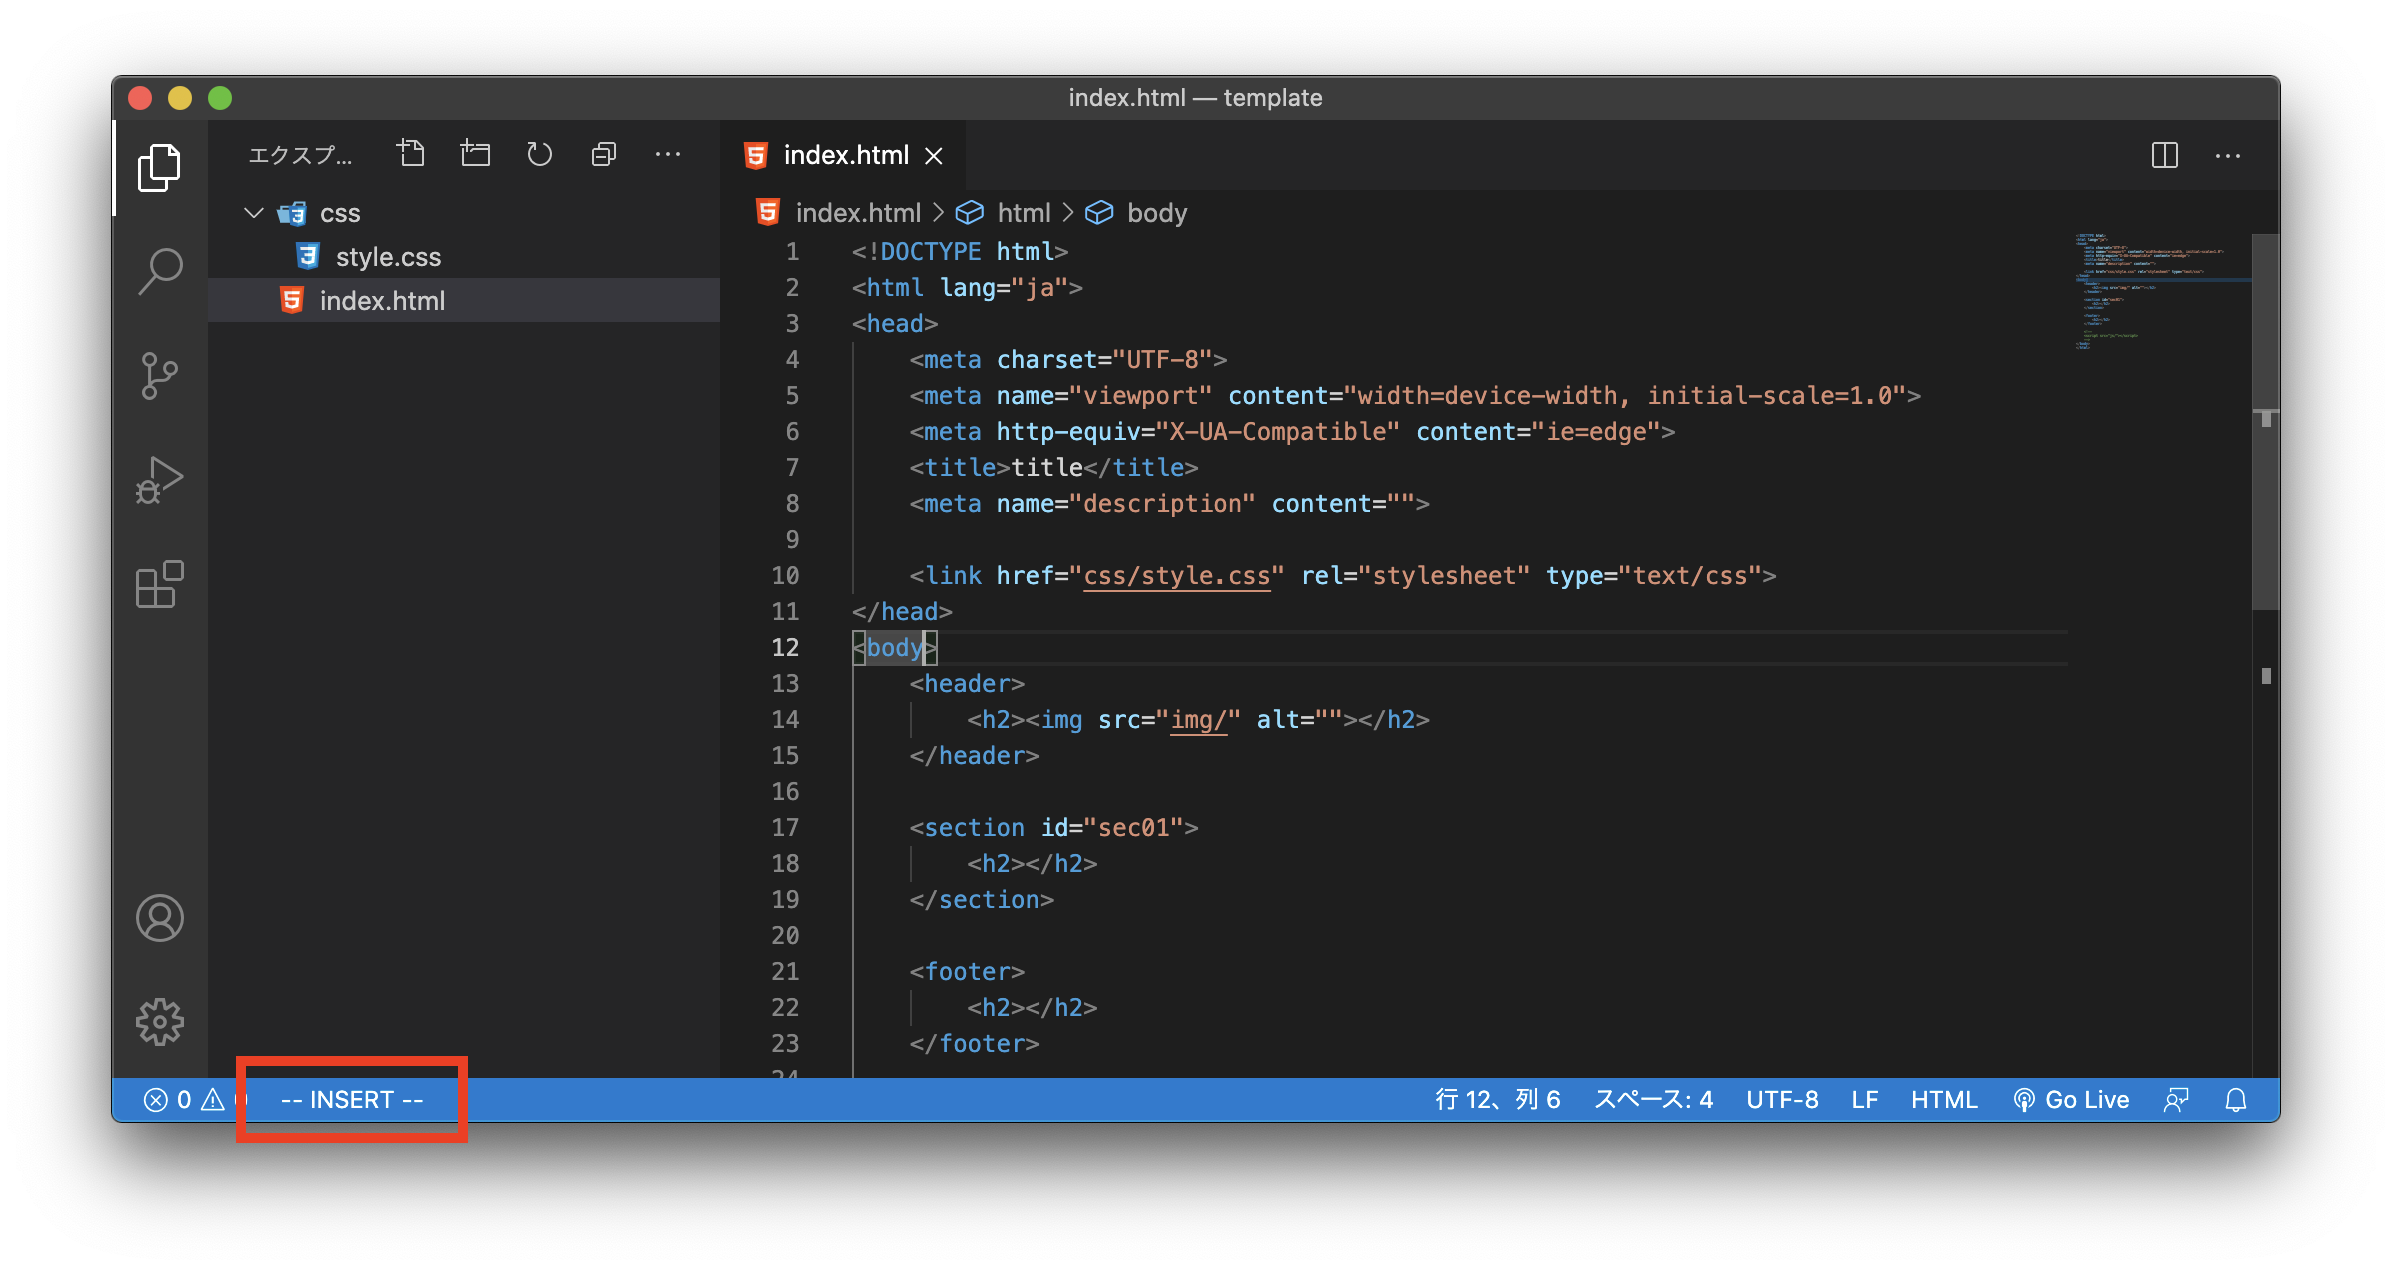Screen dimensions: 2392x1270
Task: Change file encoding UTF-8
Action: [x=1782, y=1100]
